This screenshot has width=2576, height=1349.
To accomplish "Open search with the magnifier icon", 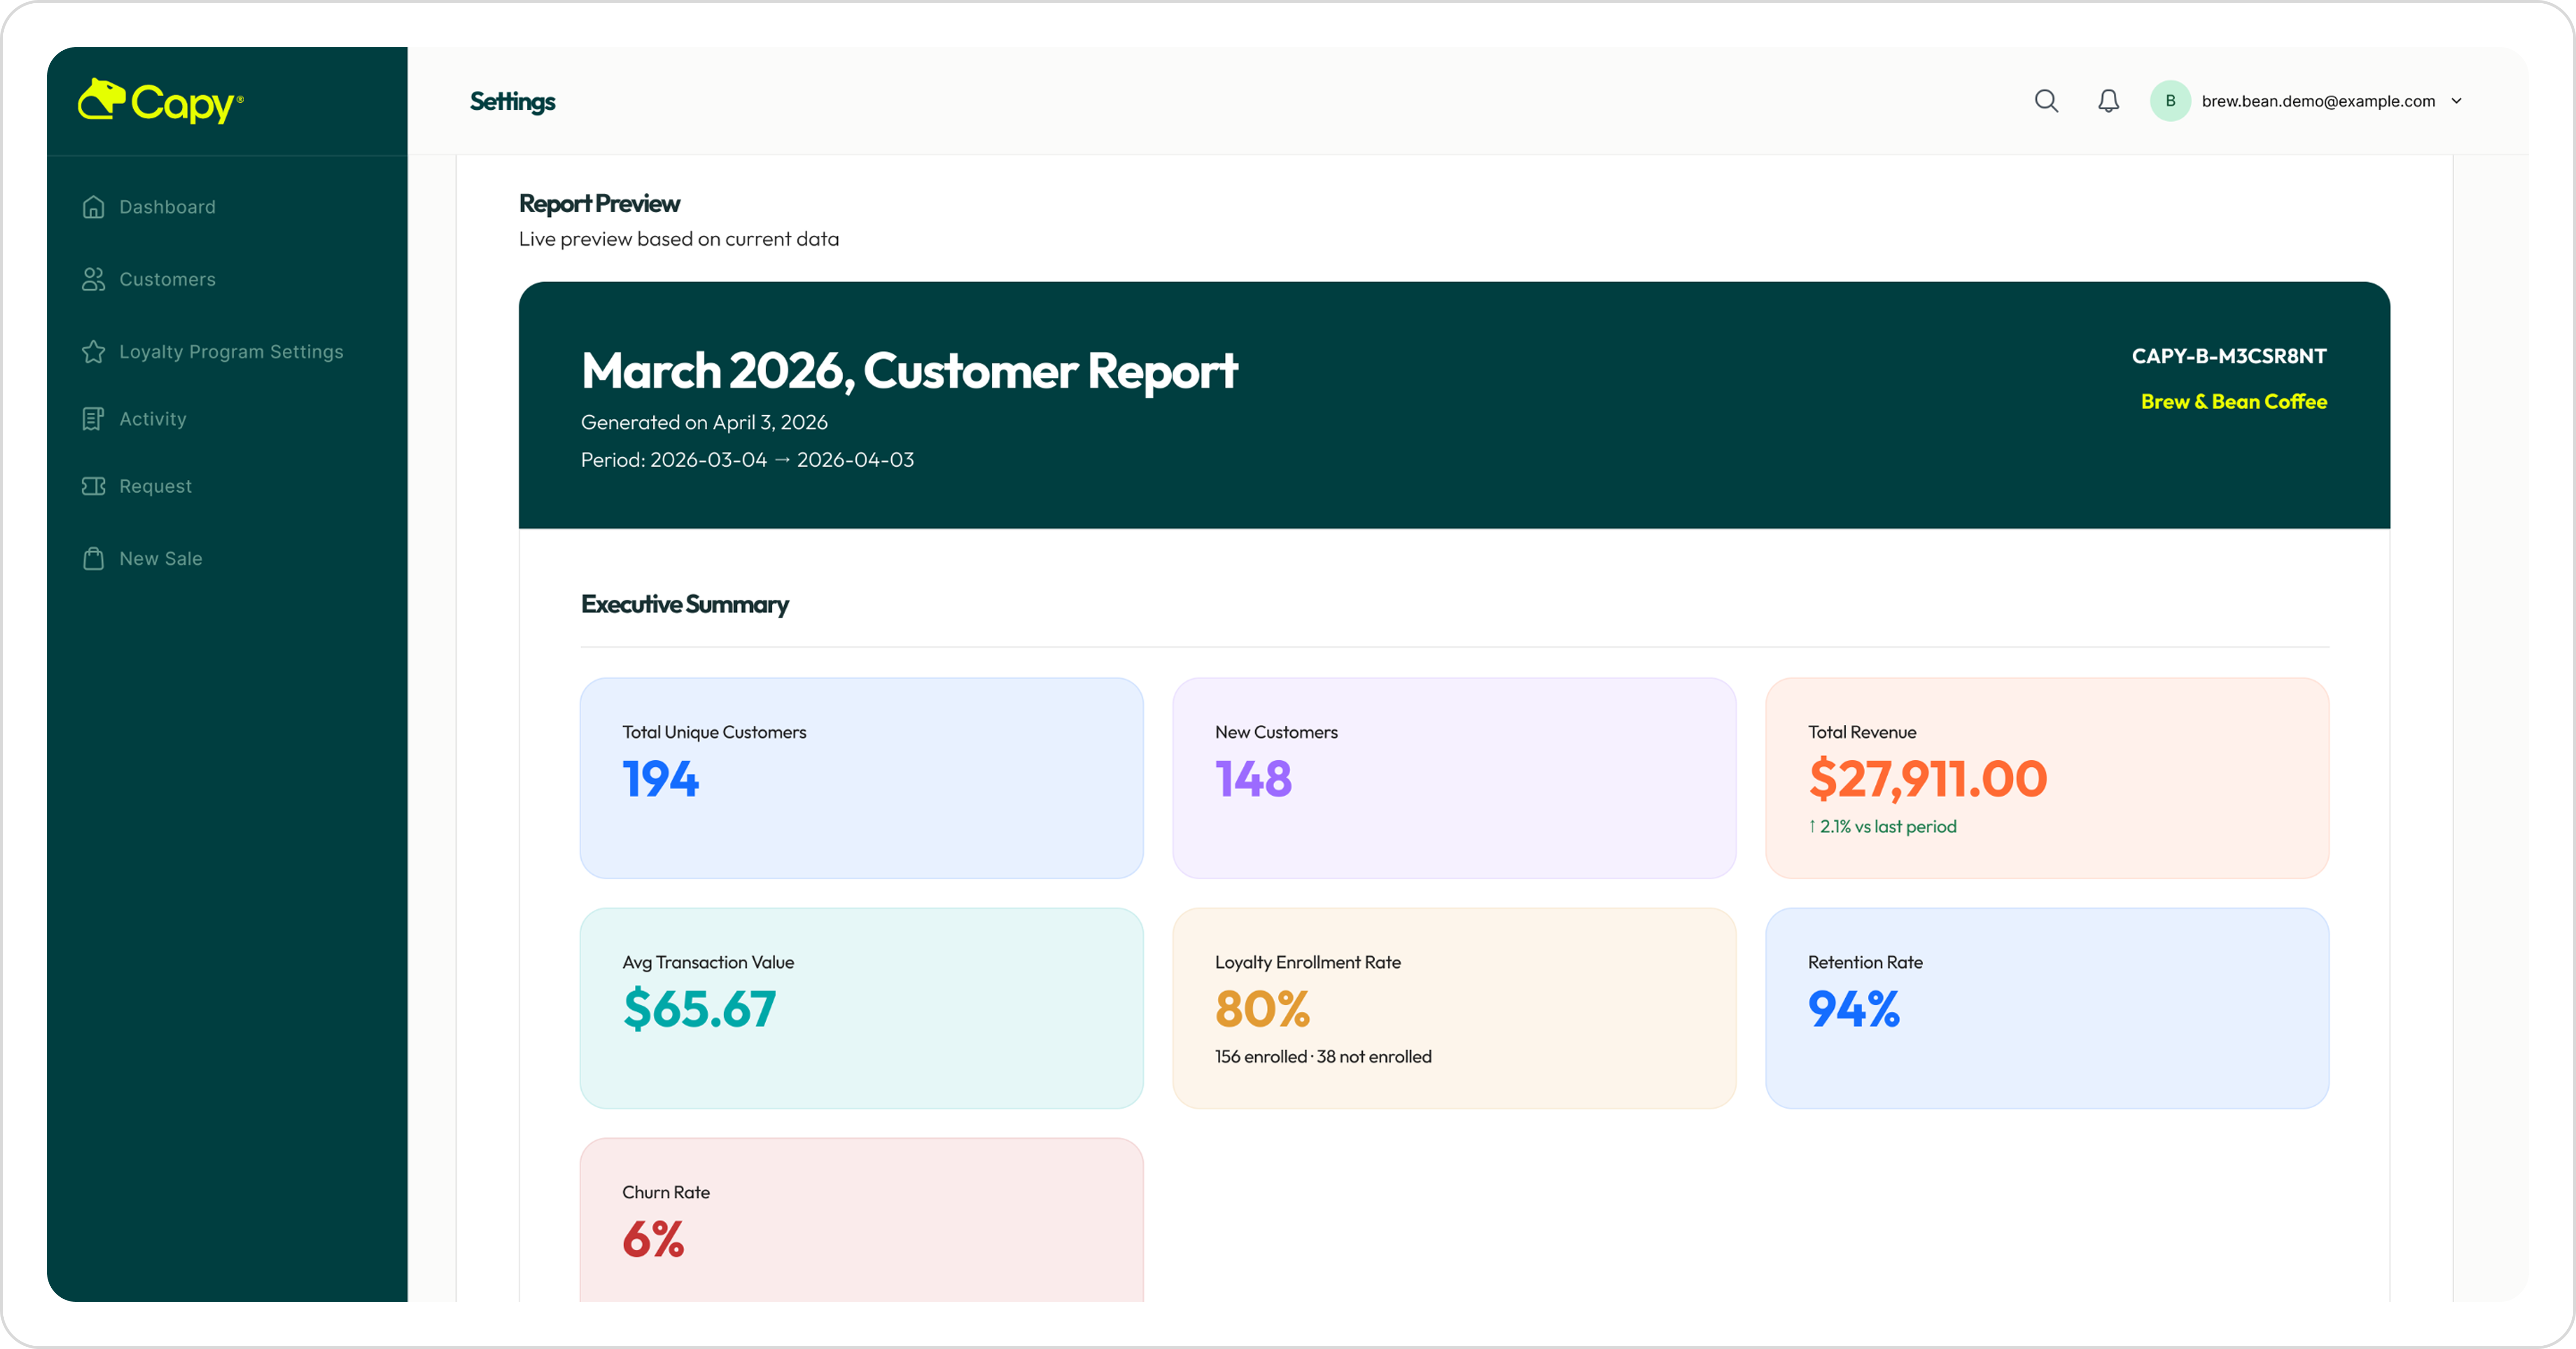I will point(2046,101).
